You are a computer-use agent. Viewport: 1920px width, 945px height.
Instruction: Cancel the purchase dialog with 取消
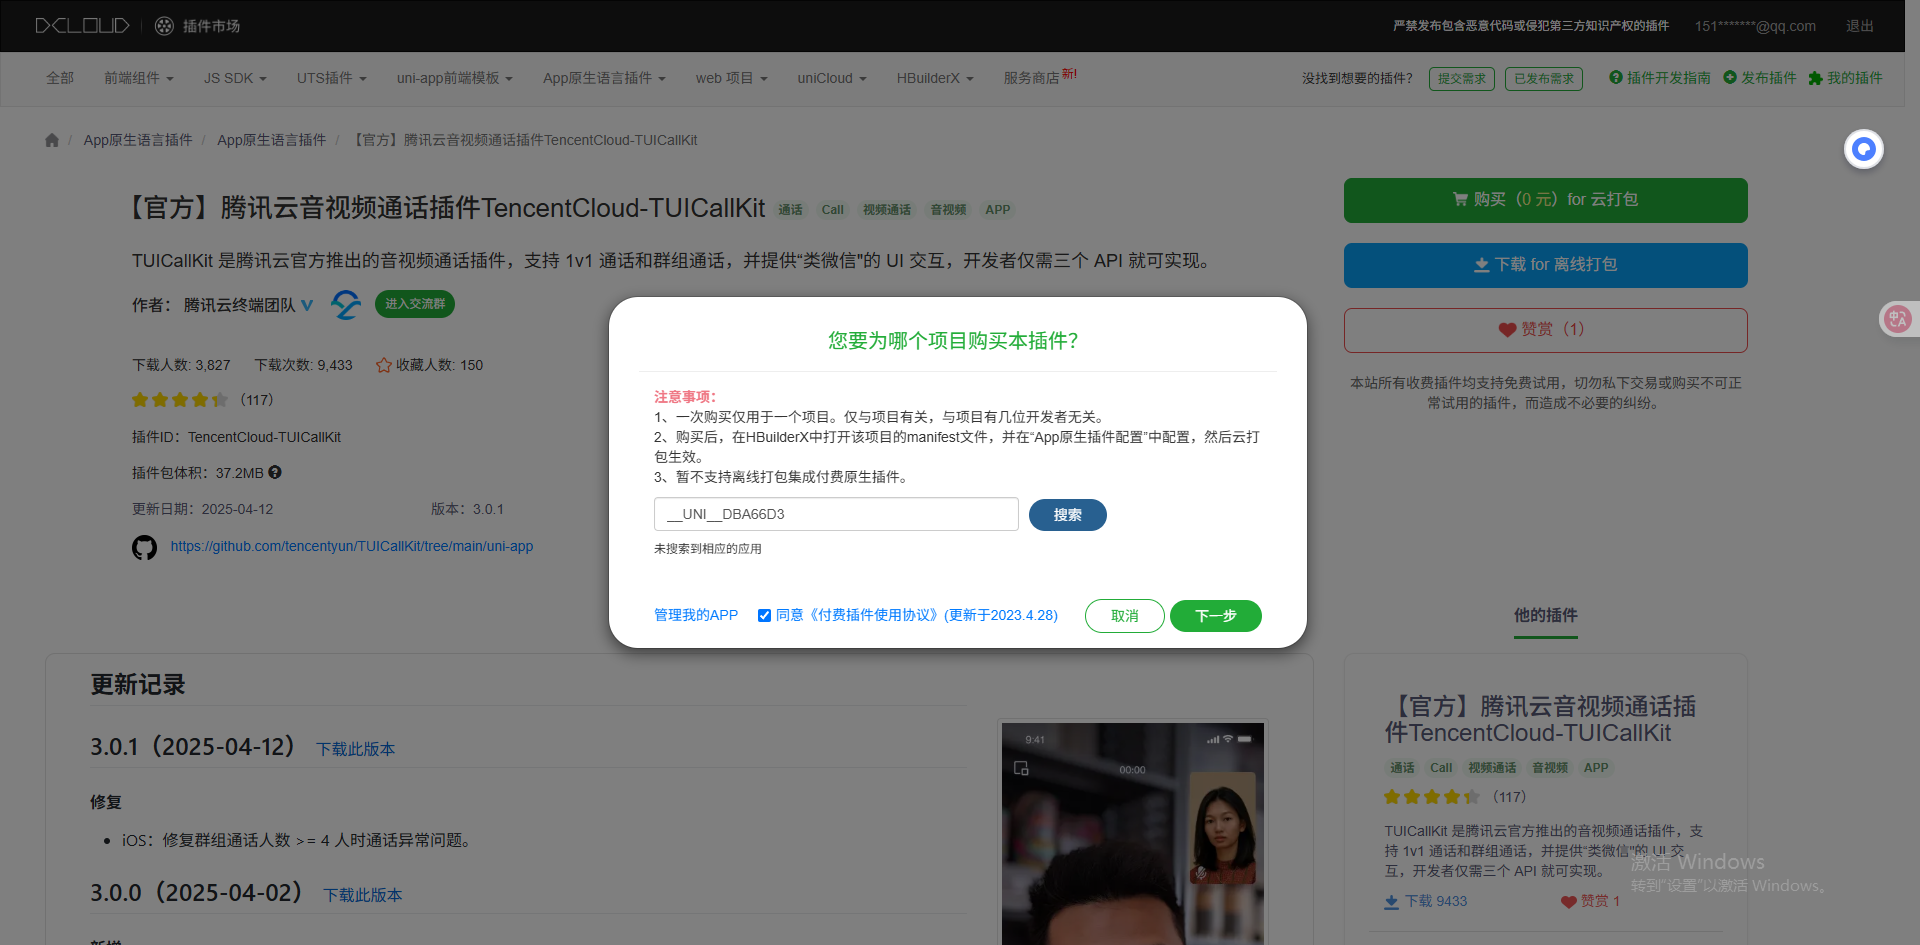coord(1124,616)
